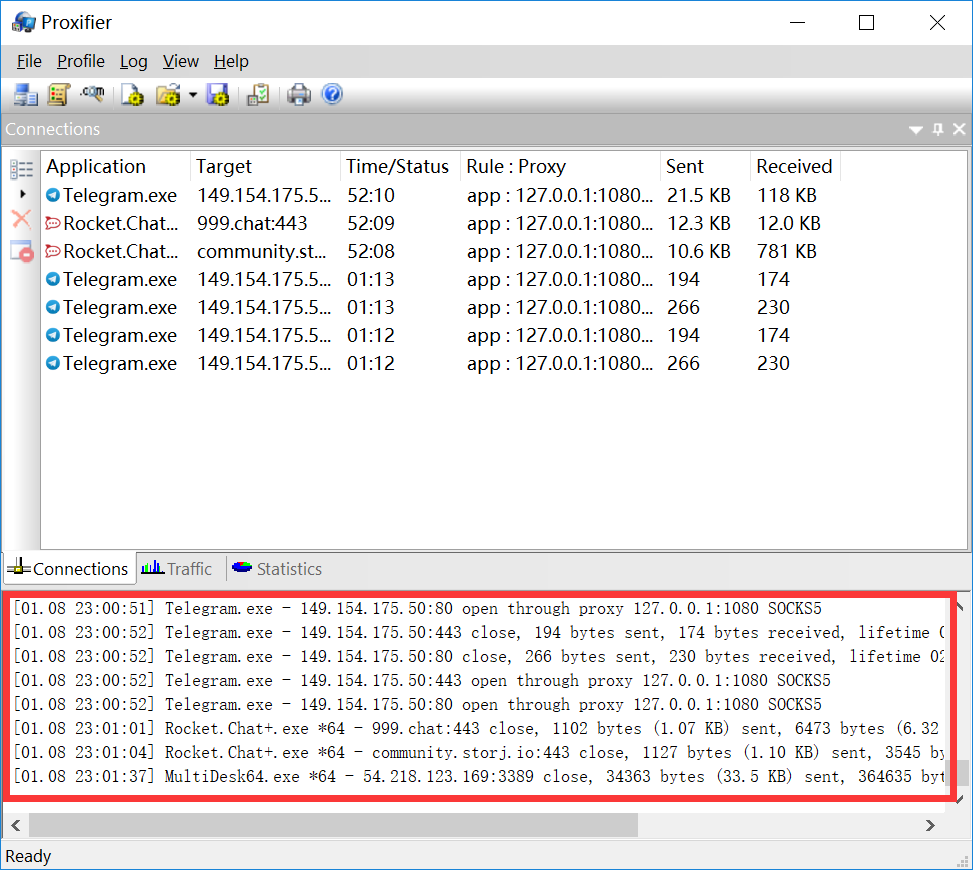Select the Connections tab at bottom
Viewport: 973px width, 870px height.
(x=69, y=568)
